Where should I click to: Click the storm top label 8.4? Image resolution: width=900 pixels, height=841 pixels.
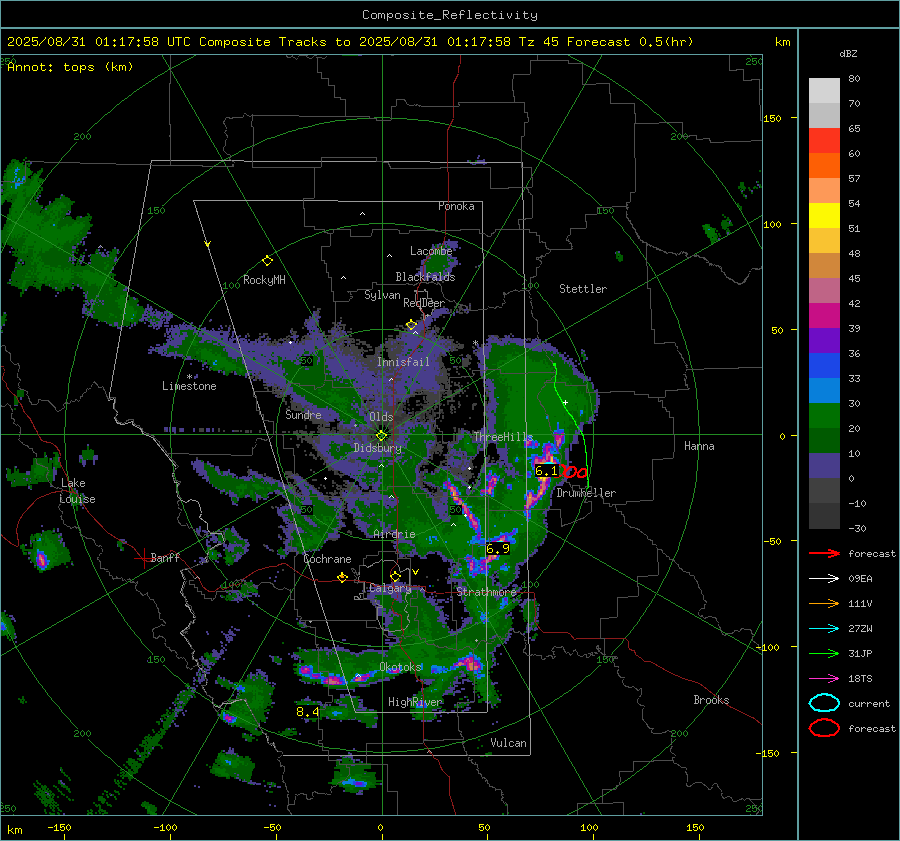click(x=308, y=712)
